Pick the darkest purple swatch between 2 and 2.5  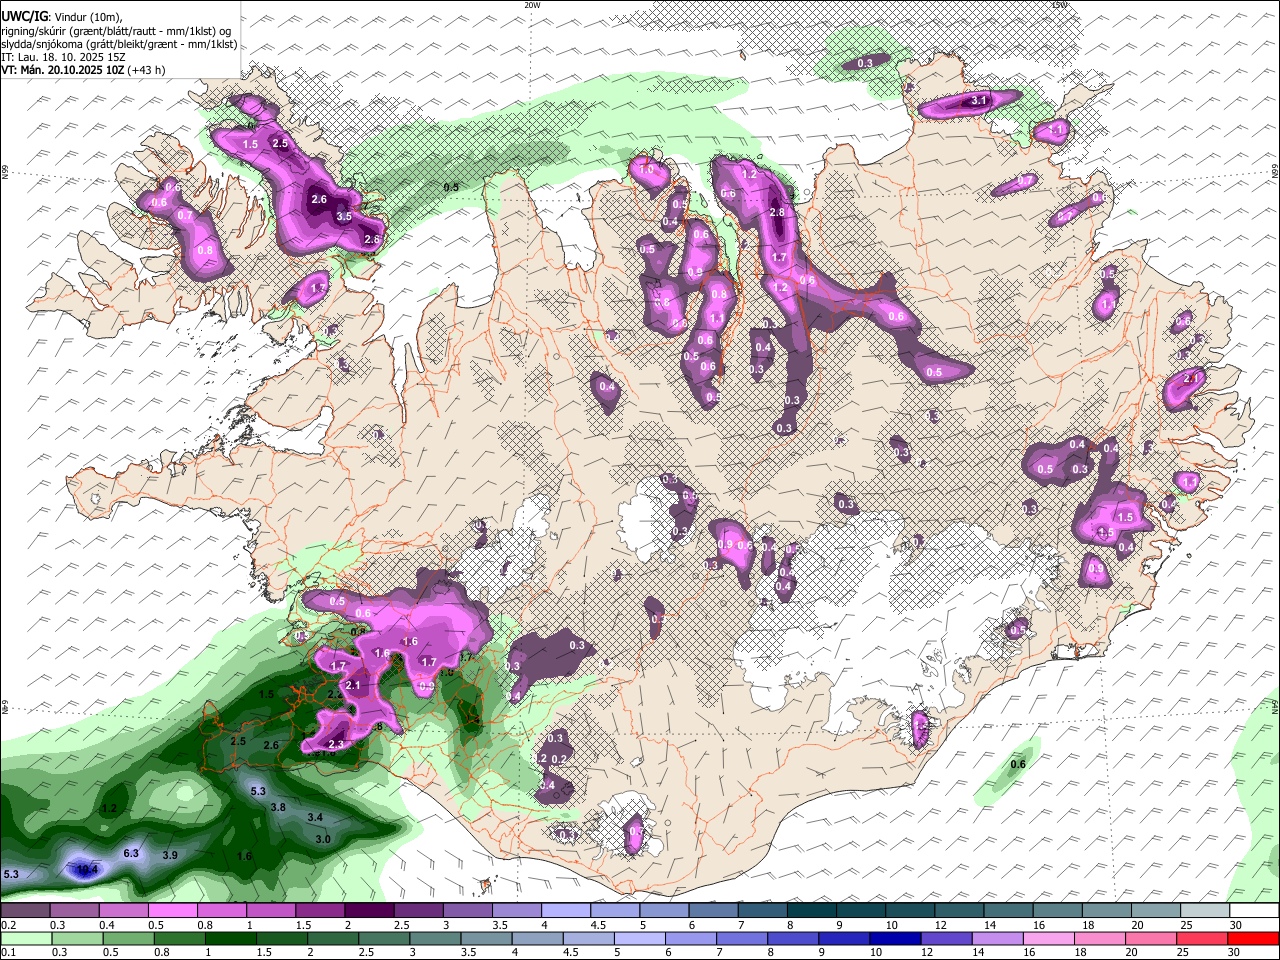click(x=369, y=911)
